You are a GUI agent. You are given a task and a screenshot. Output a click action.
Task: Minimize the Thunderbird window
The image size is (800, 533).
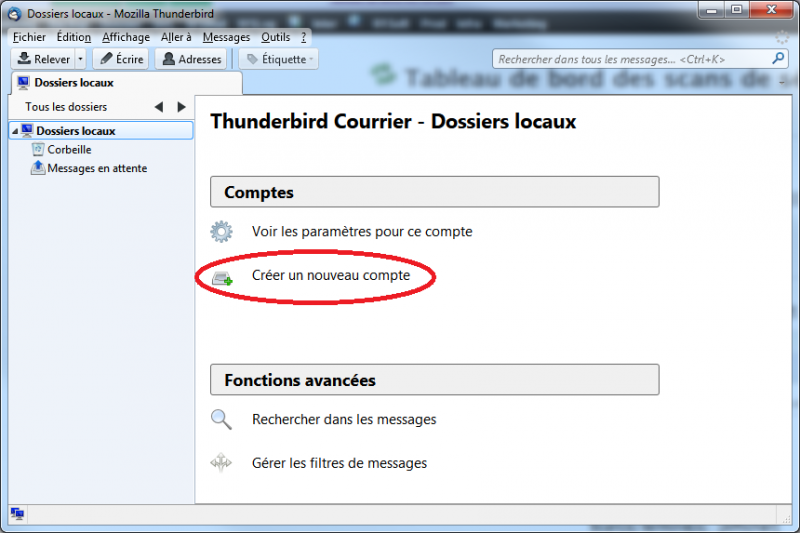[711, 10]
